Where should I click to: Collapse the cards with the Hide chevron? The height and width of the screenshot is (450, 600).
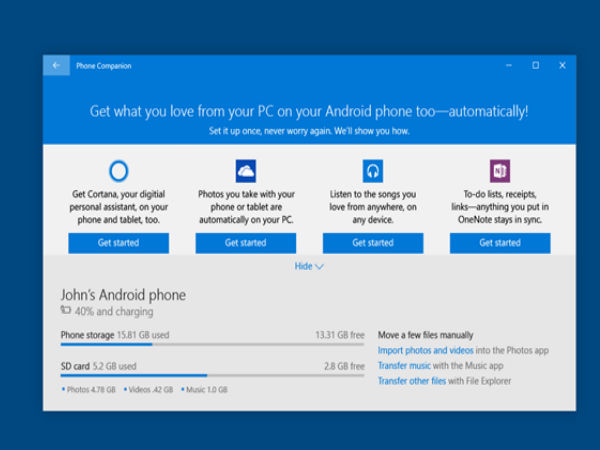(309, 266)
